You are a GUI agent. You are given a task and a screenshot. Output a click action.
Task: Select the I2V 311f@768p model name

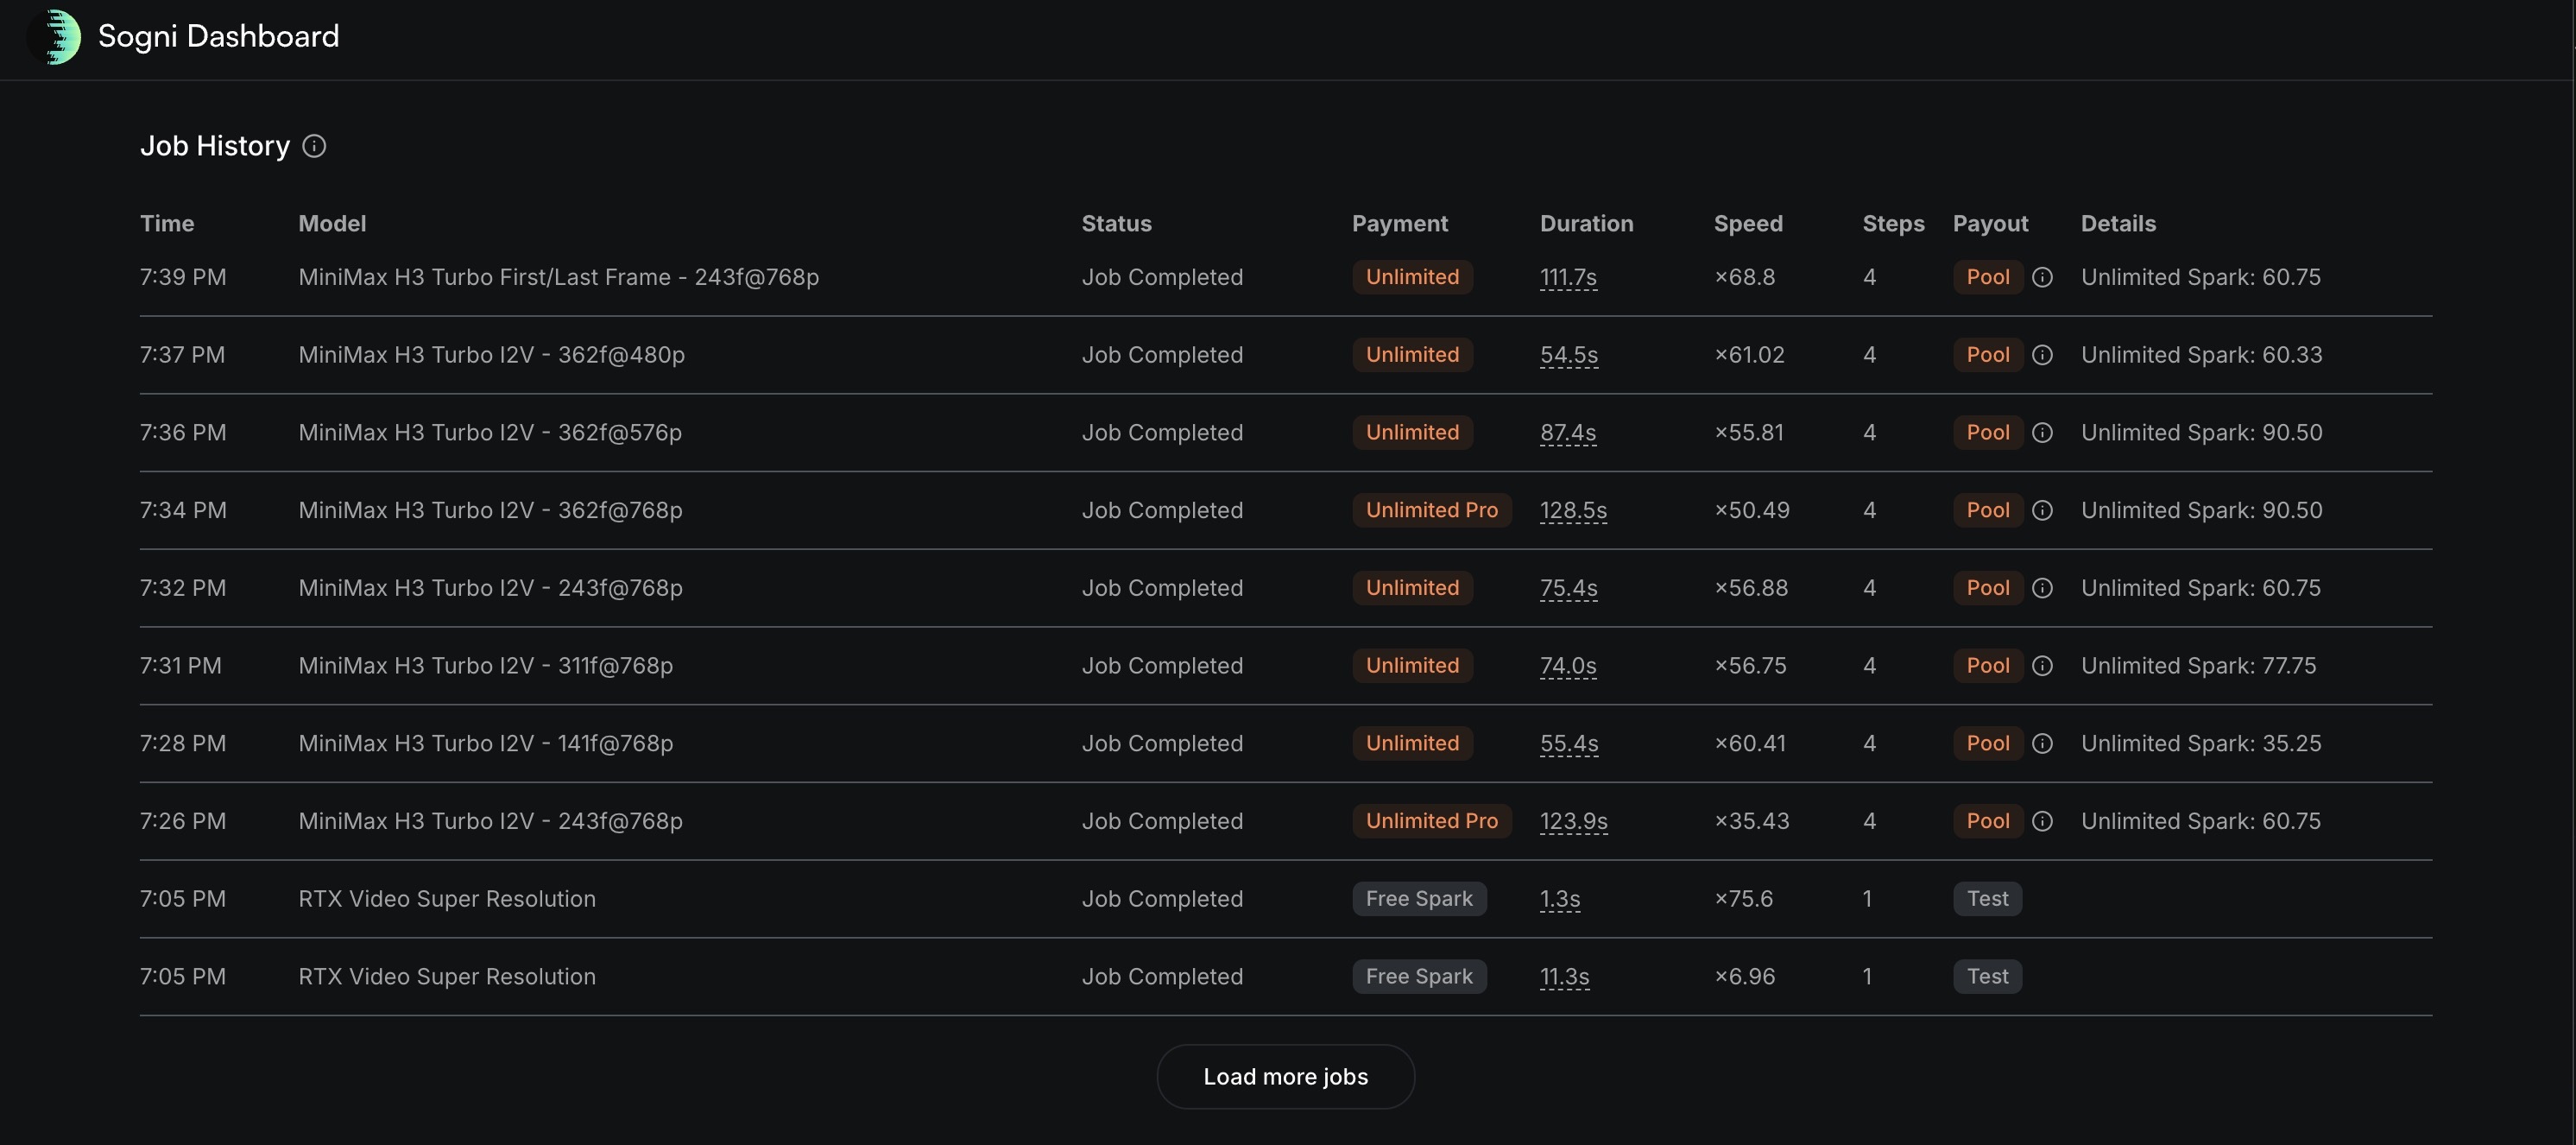[485, 666]
